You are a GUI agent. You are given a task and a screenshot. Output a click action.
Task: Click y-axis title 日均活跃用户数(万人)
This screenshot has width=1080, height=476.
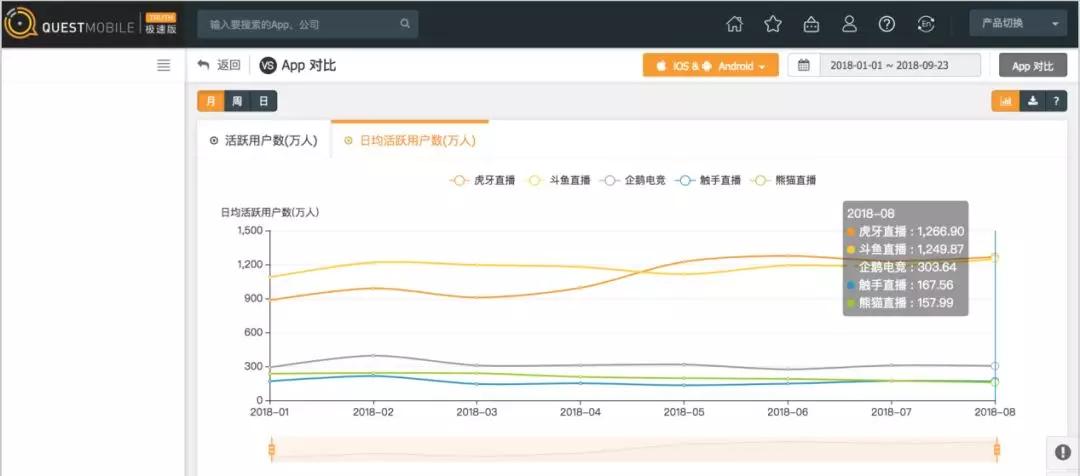[270, 212]
